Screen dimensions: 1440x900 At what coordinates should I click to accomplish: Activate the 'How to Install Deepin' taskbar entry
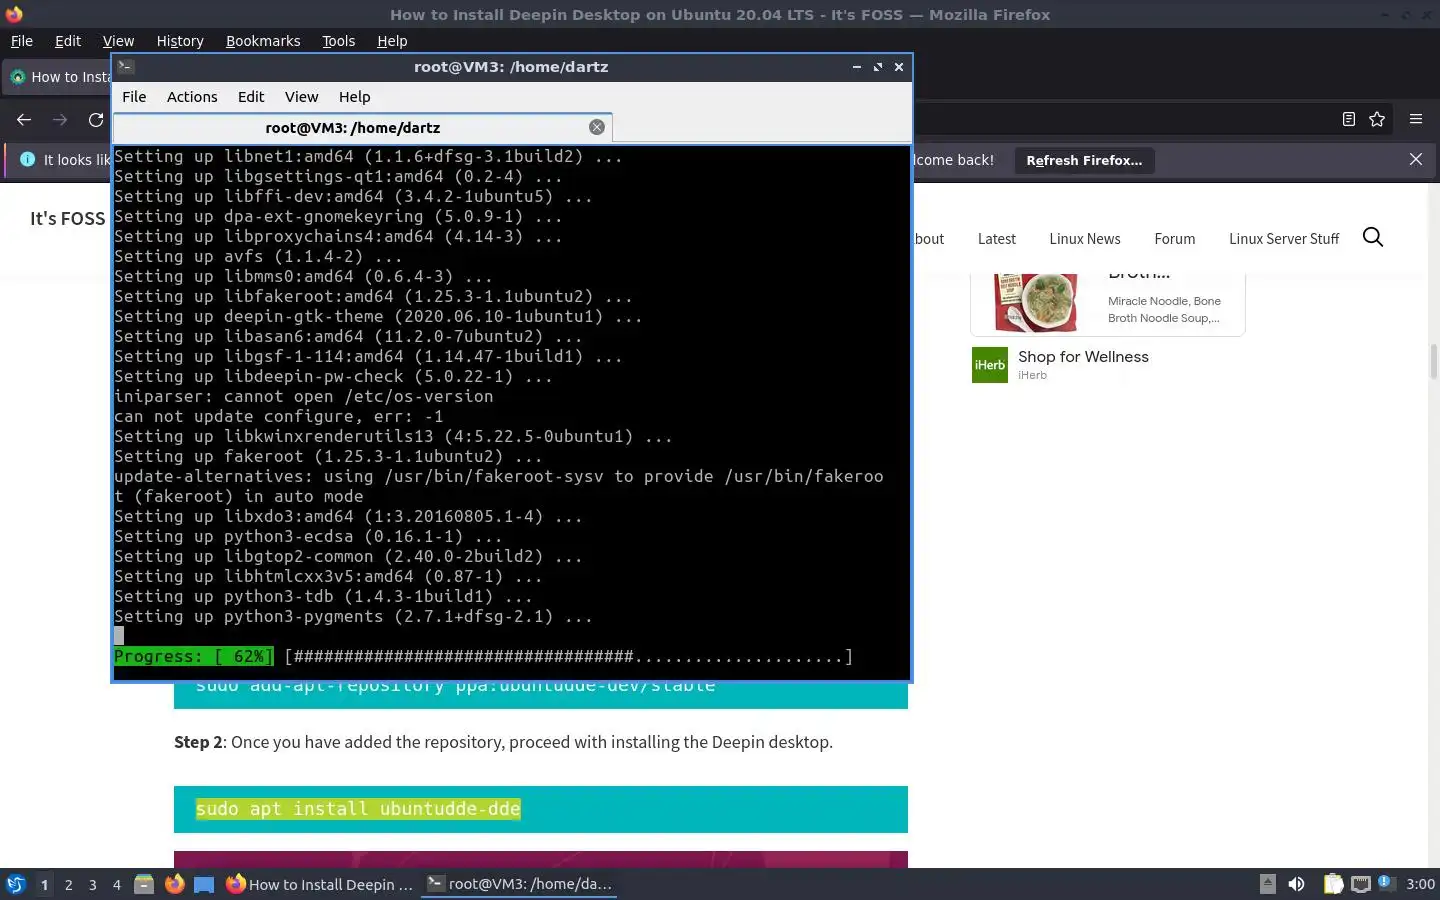point(320,884)
